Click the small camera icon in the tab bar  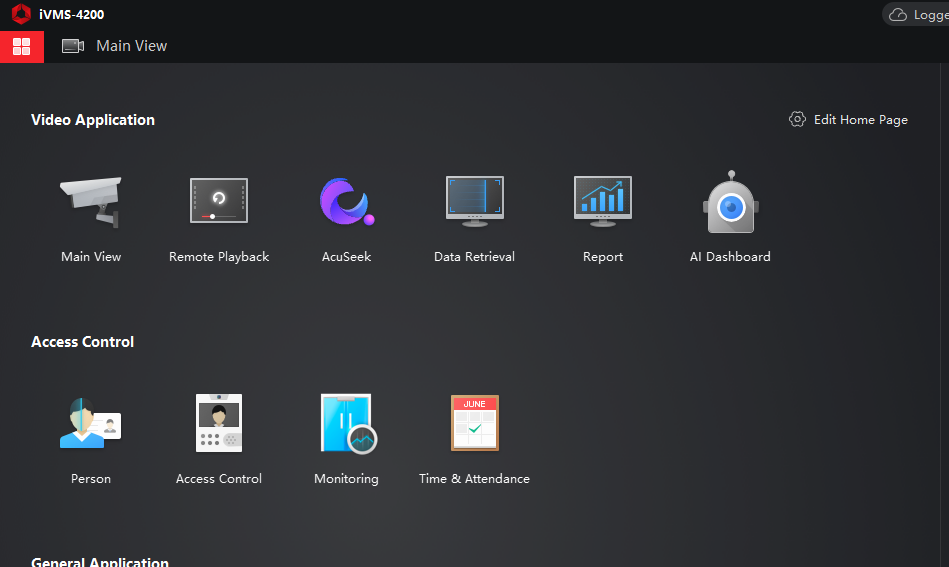tap(73, 46)
